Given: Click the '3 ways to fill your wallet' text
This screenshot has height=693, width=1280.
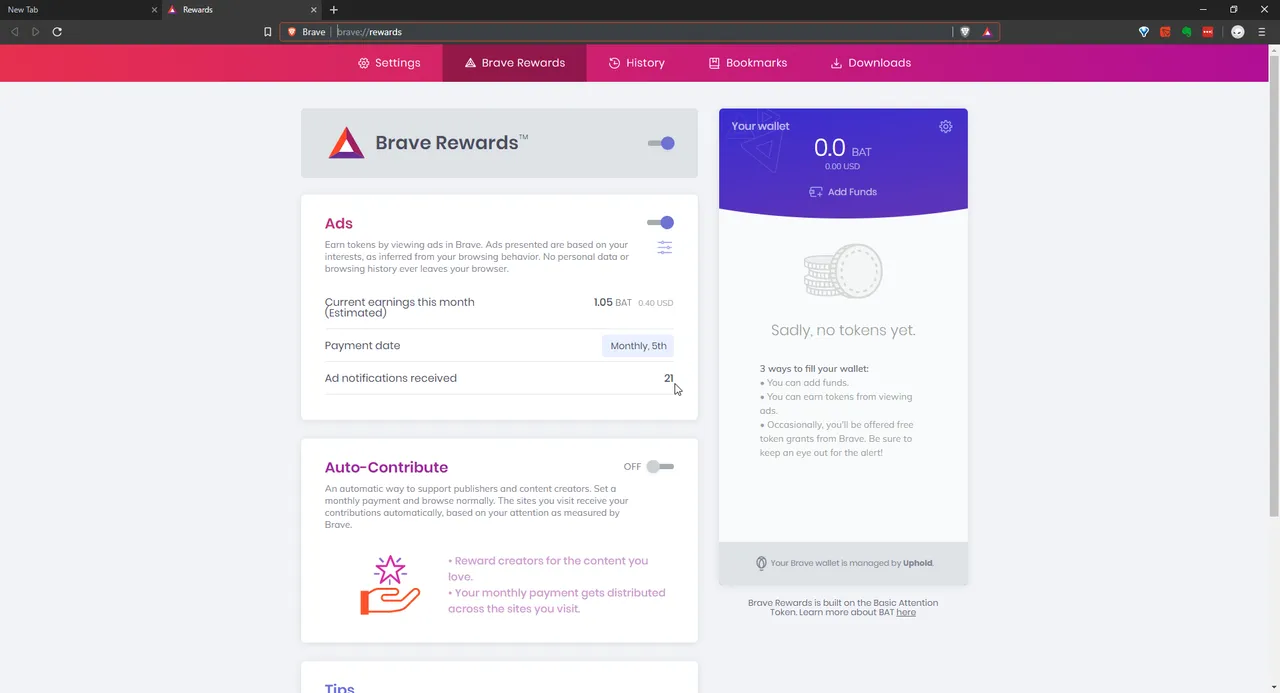Looking at the screenshot, I should click(814, 369).
